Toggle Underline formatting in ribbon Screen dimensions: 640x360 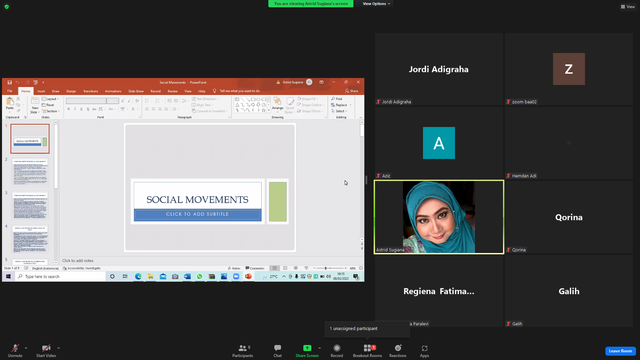coord(82,109)
